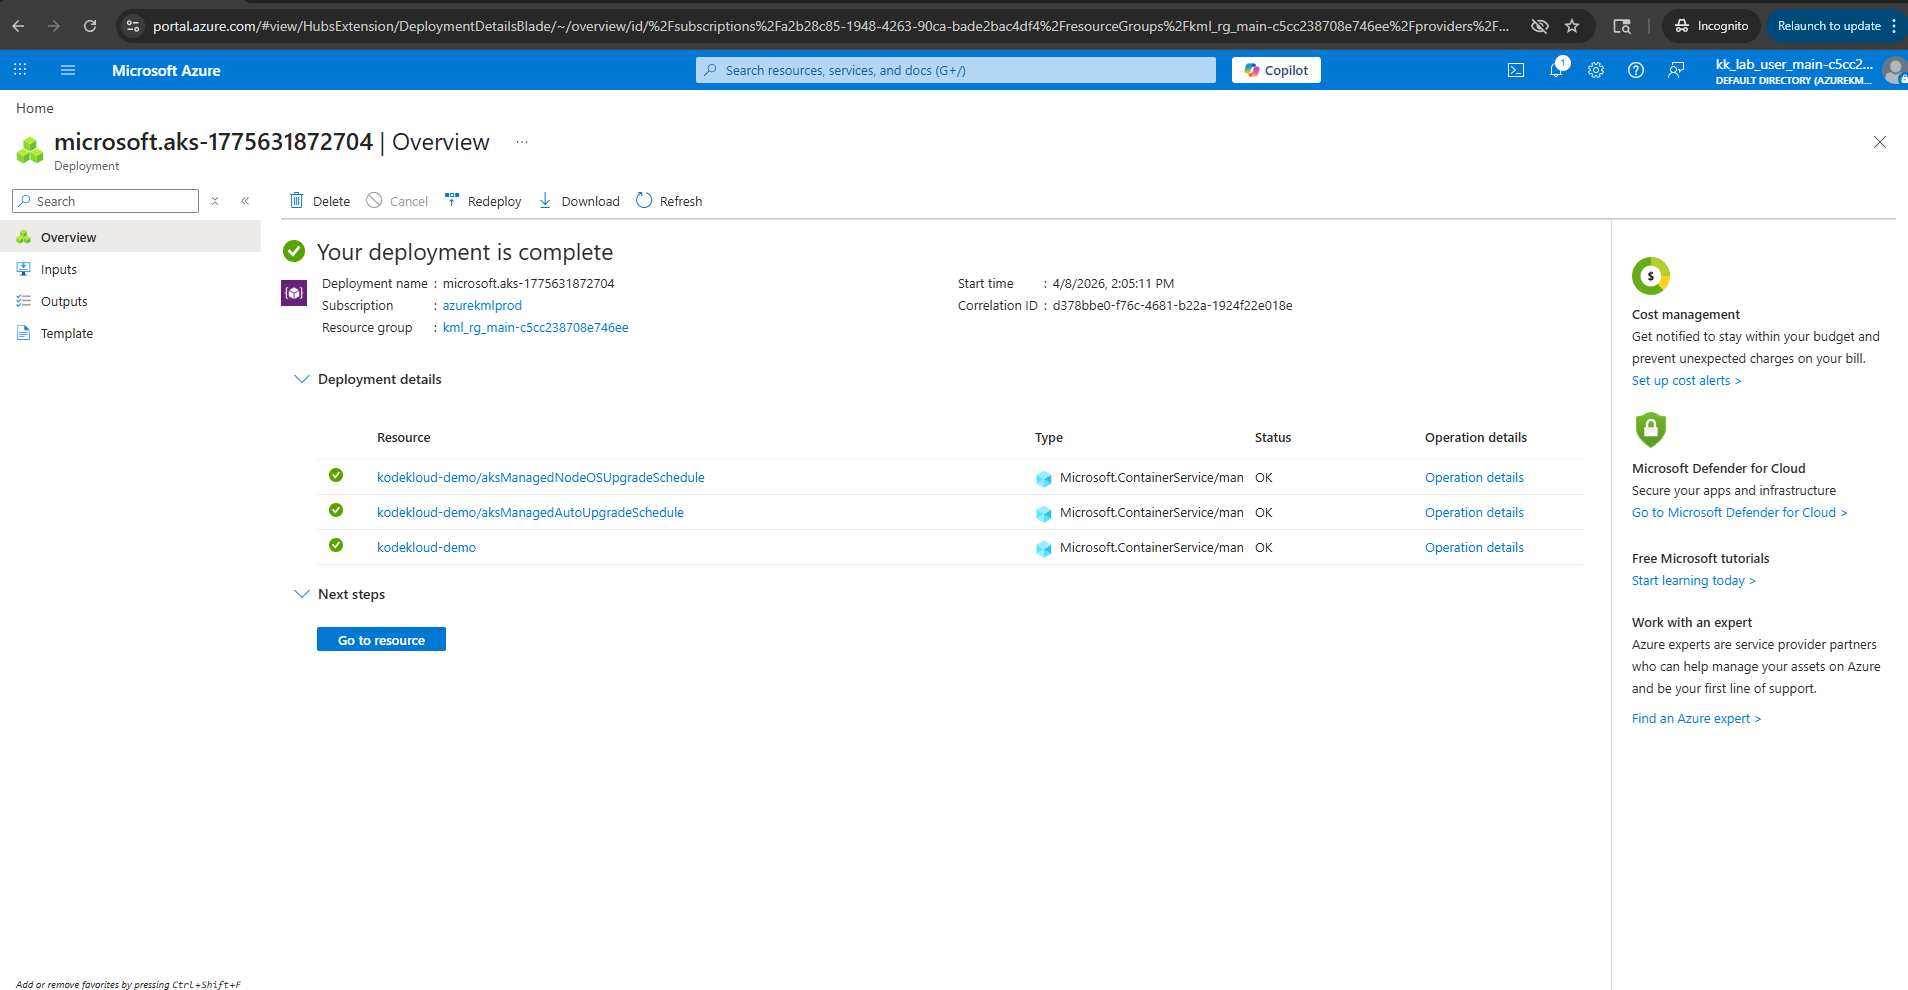
Task: Click the Incognito indicator in Chrome
Action: tap(1711, 26)
